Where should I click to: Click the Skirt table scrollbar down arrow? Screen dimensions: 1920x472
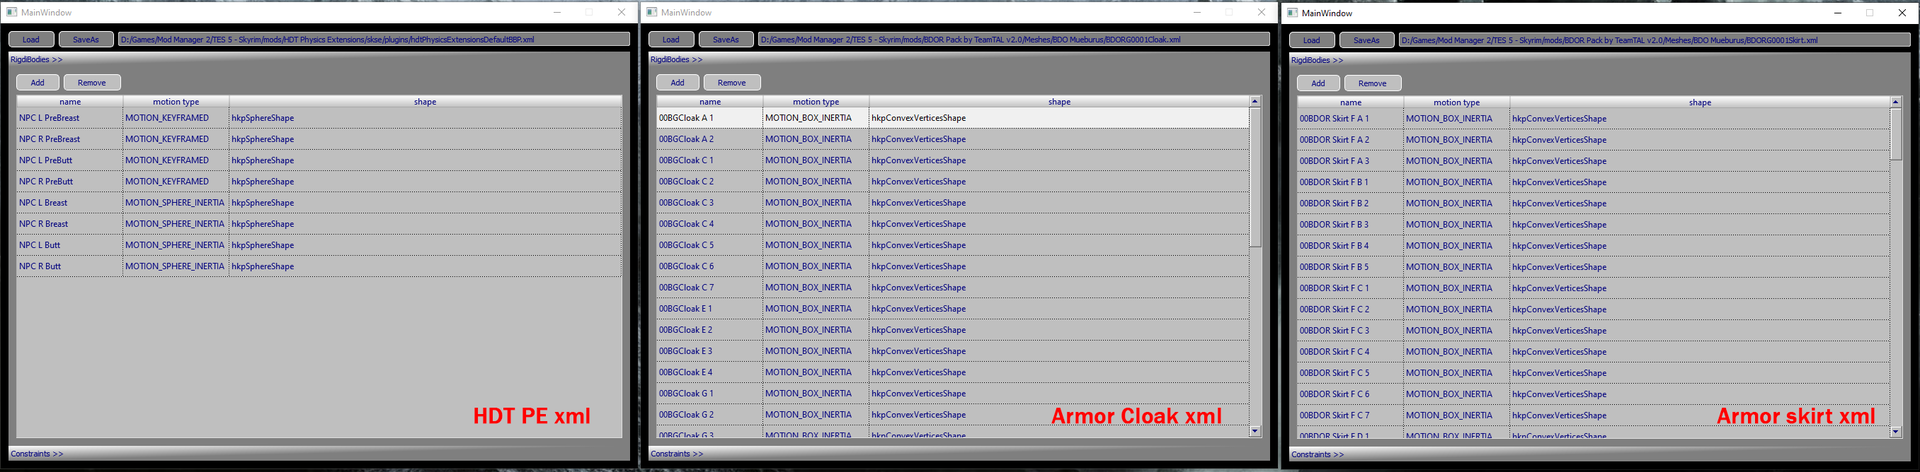(1895, 432)
